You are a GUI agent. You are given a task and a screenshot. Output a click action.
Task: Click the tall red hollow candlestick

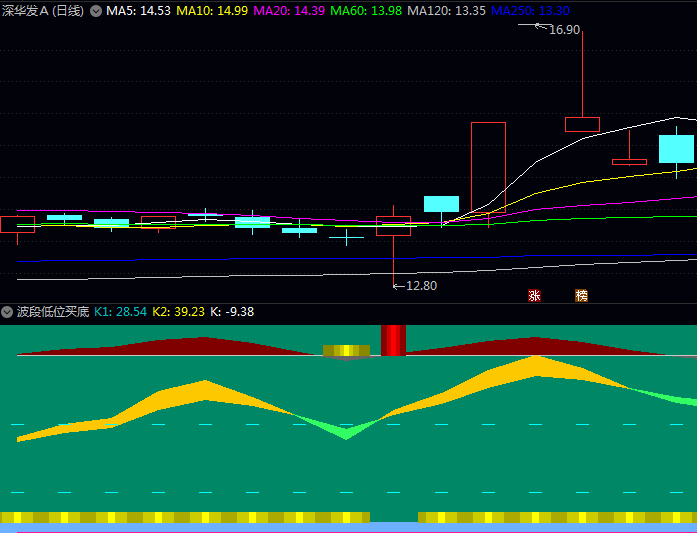[x=488, y=170]
